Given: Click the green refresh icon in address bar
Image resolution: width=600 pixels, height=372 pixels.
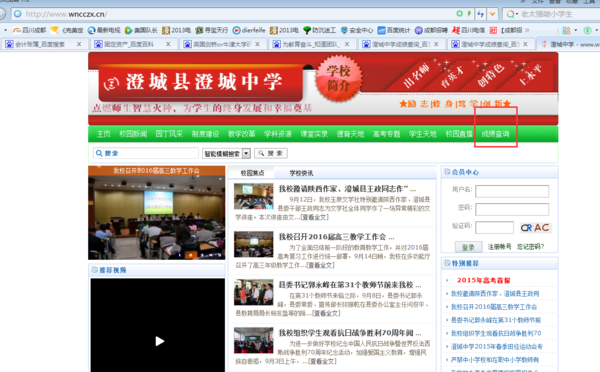Looking at the screenshot, I should [x=460, y=14].
